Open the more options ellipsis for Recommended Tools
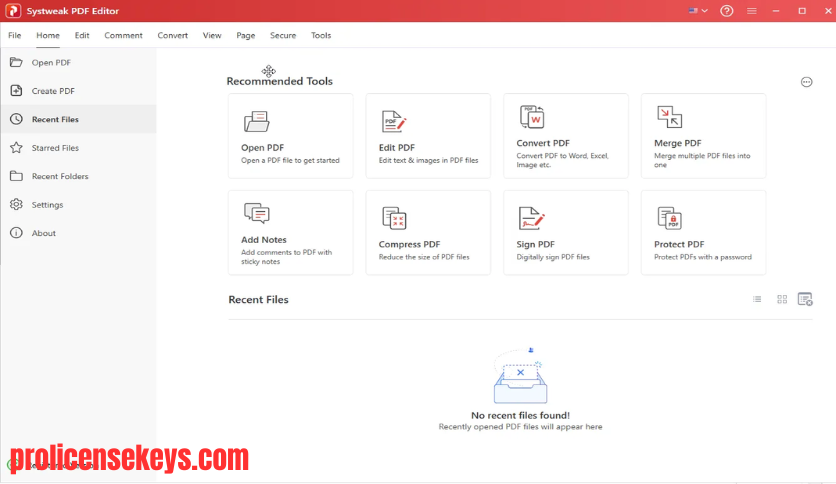836x484 pixels. (806, 82)
